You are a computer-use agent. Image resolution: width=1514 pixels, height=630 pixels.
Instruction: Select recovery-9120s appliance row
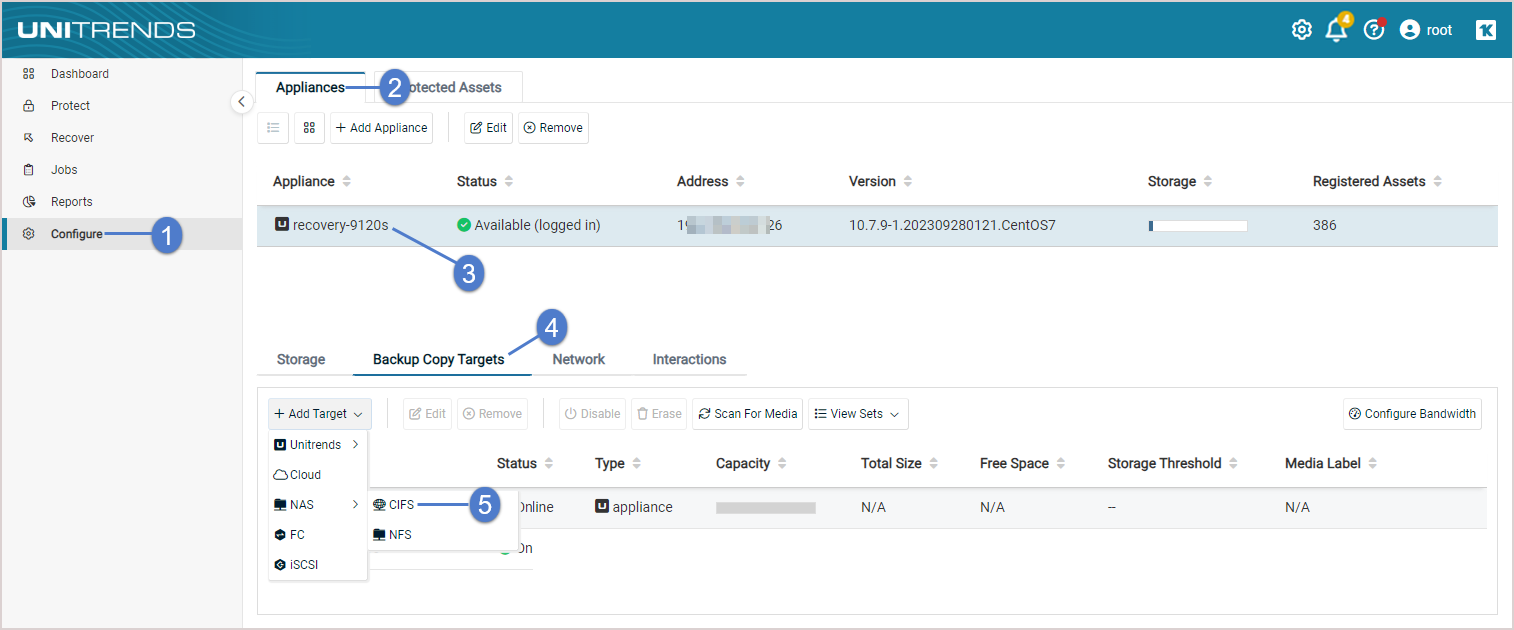[x=877, y=225]
